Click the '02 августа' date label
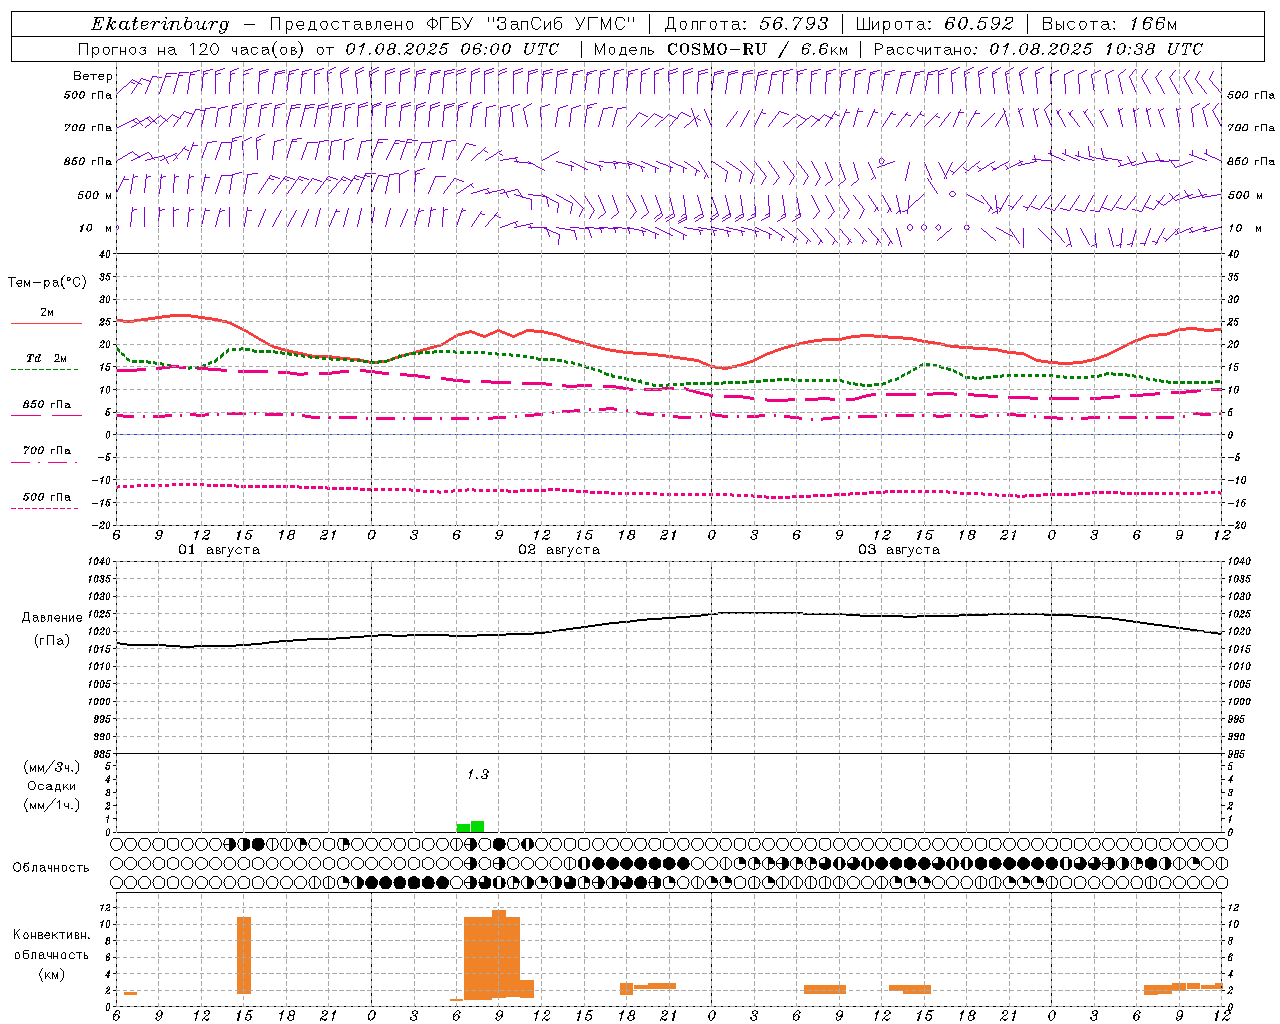The image size is (1280, 1024). pyautogui.click(x=559, y=550)
